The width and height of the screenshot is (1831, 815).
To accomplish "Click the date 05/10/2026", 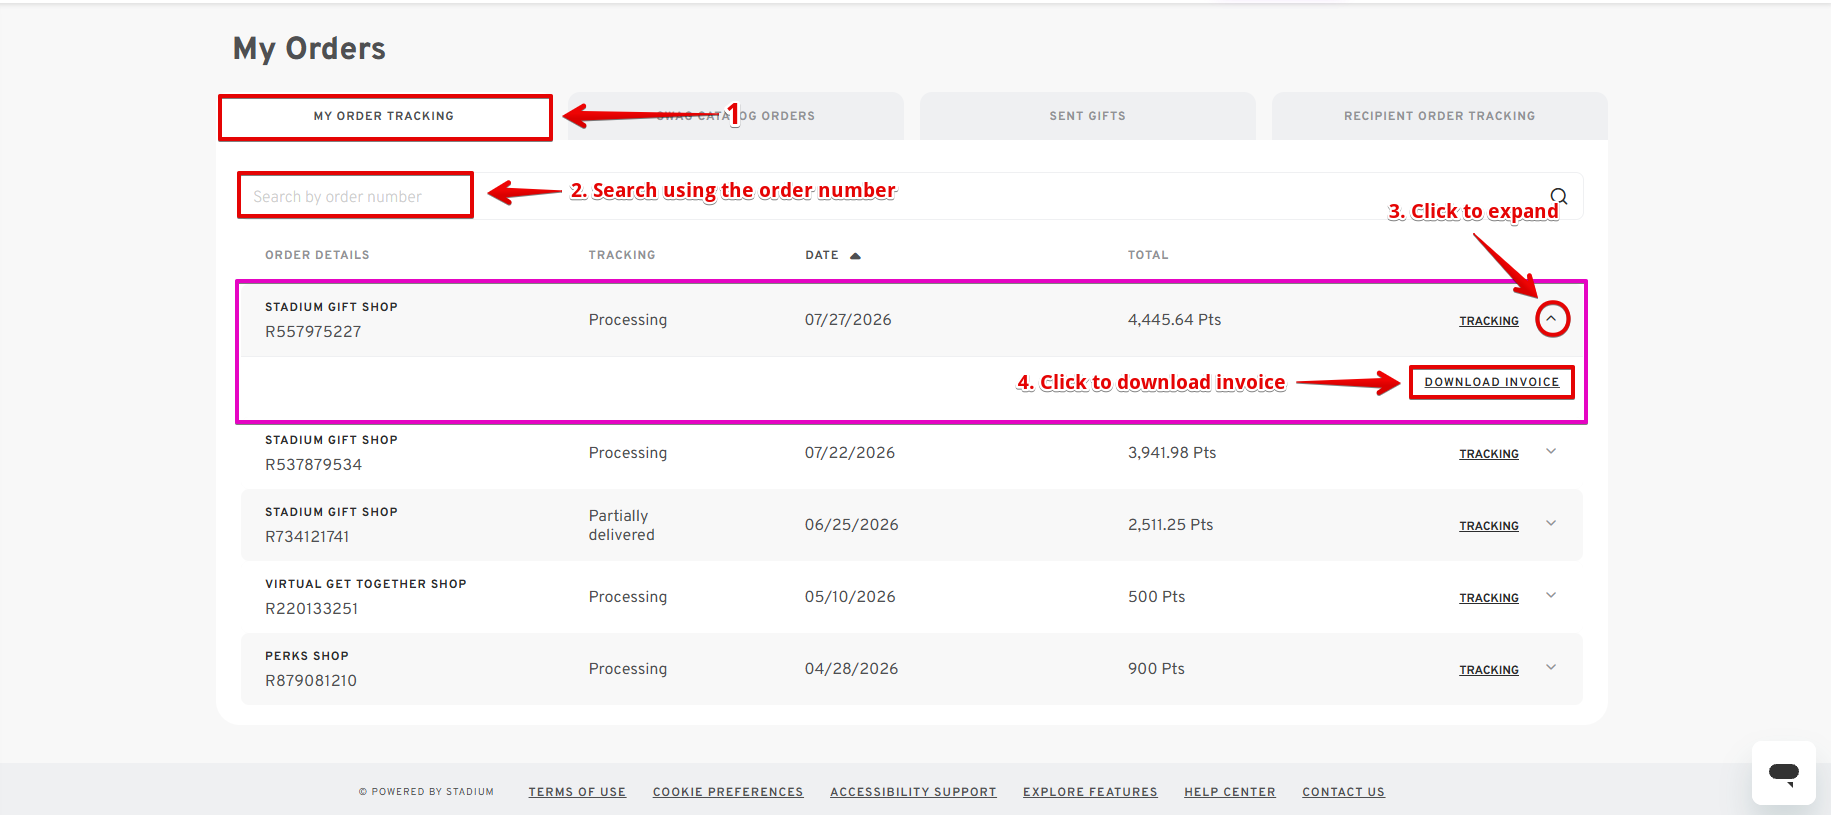I will click(850, 596).
